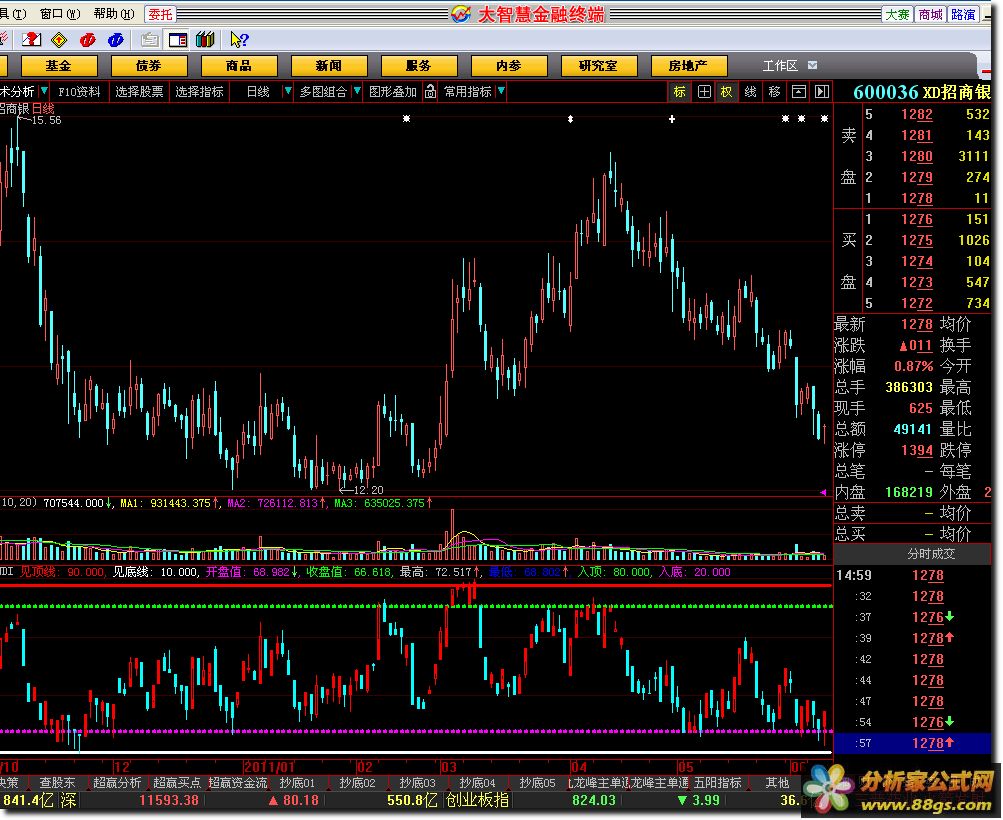Viewport: 1003px width, 820px height.
Task: Open the 帮助(H) menu
Action: pyautogui.click(x=114, y=13)
